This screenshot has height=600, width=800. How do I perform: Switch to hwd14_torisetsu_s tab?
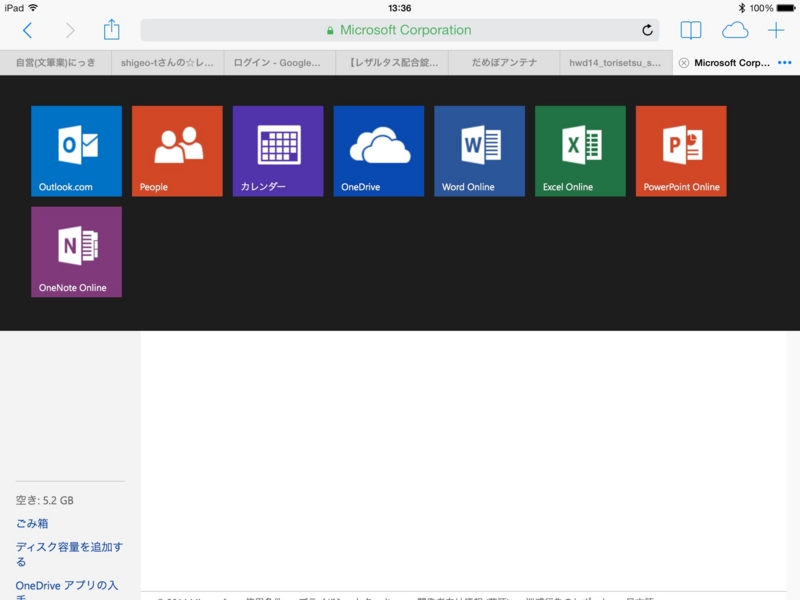[616, 63]
